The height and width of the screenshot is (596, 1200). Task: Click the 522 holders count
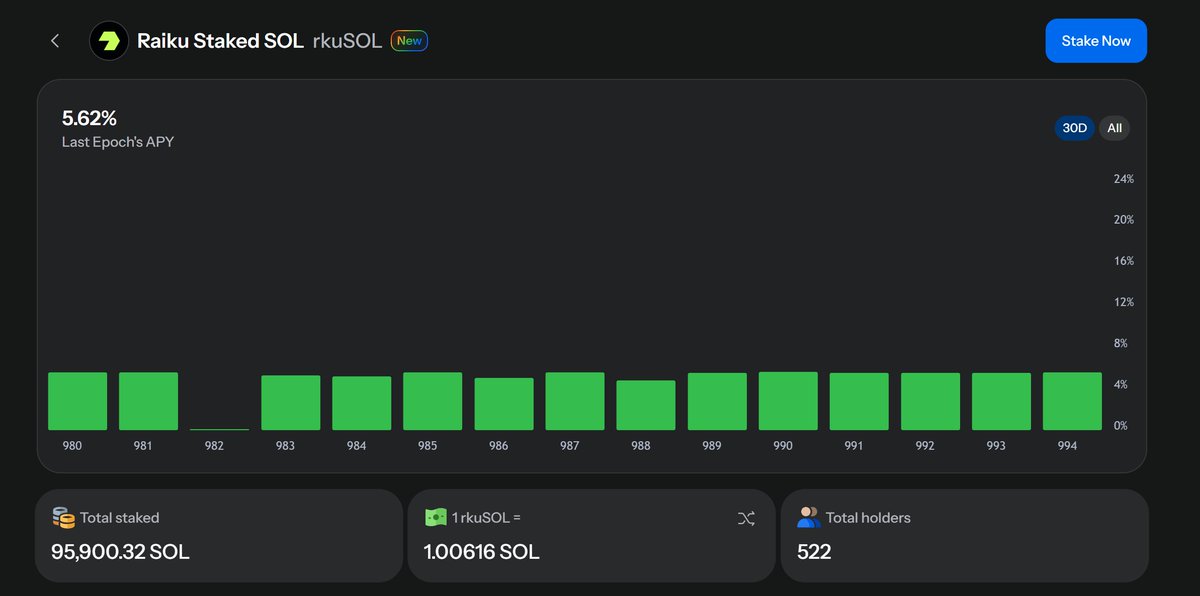[x=814, y=551]
